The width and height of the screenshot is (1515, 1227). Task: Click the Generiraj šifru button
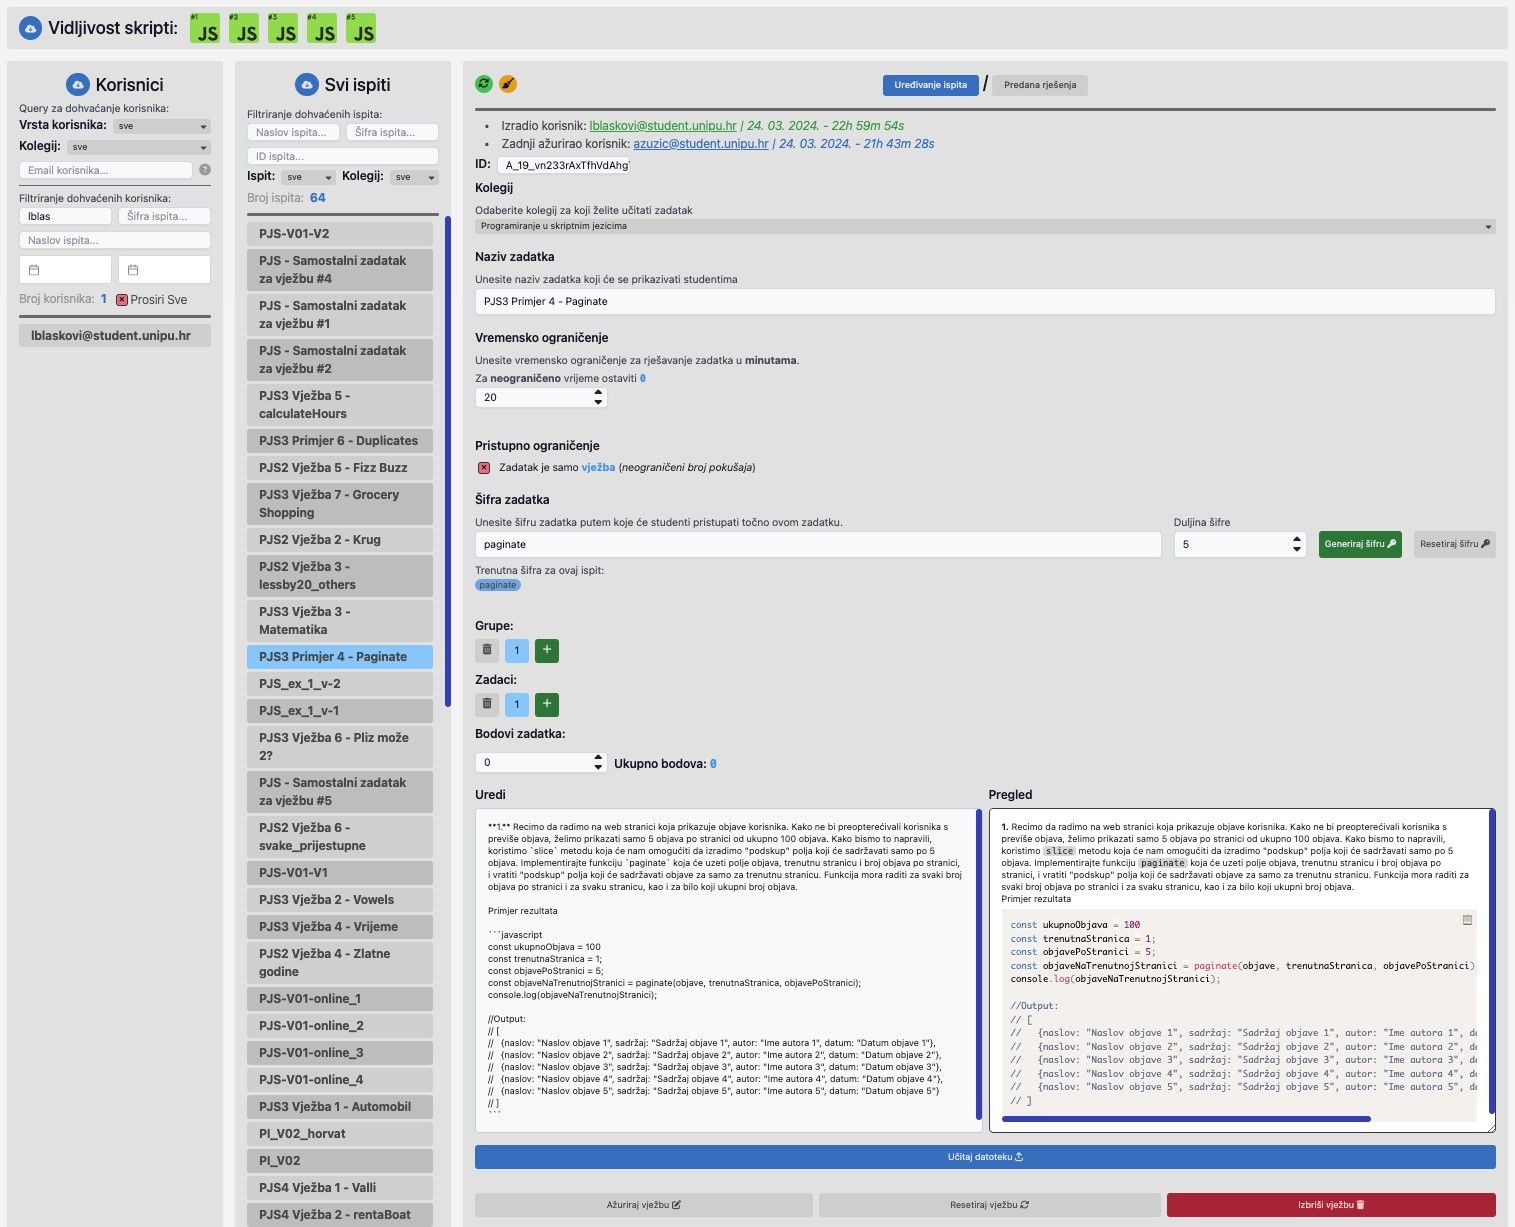point(1360,544)
